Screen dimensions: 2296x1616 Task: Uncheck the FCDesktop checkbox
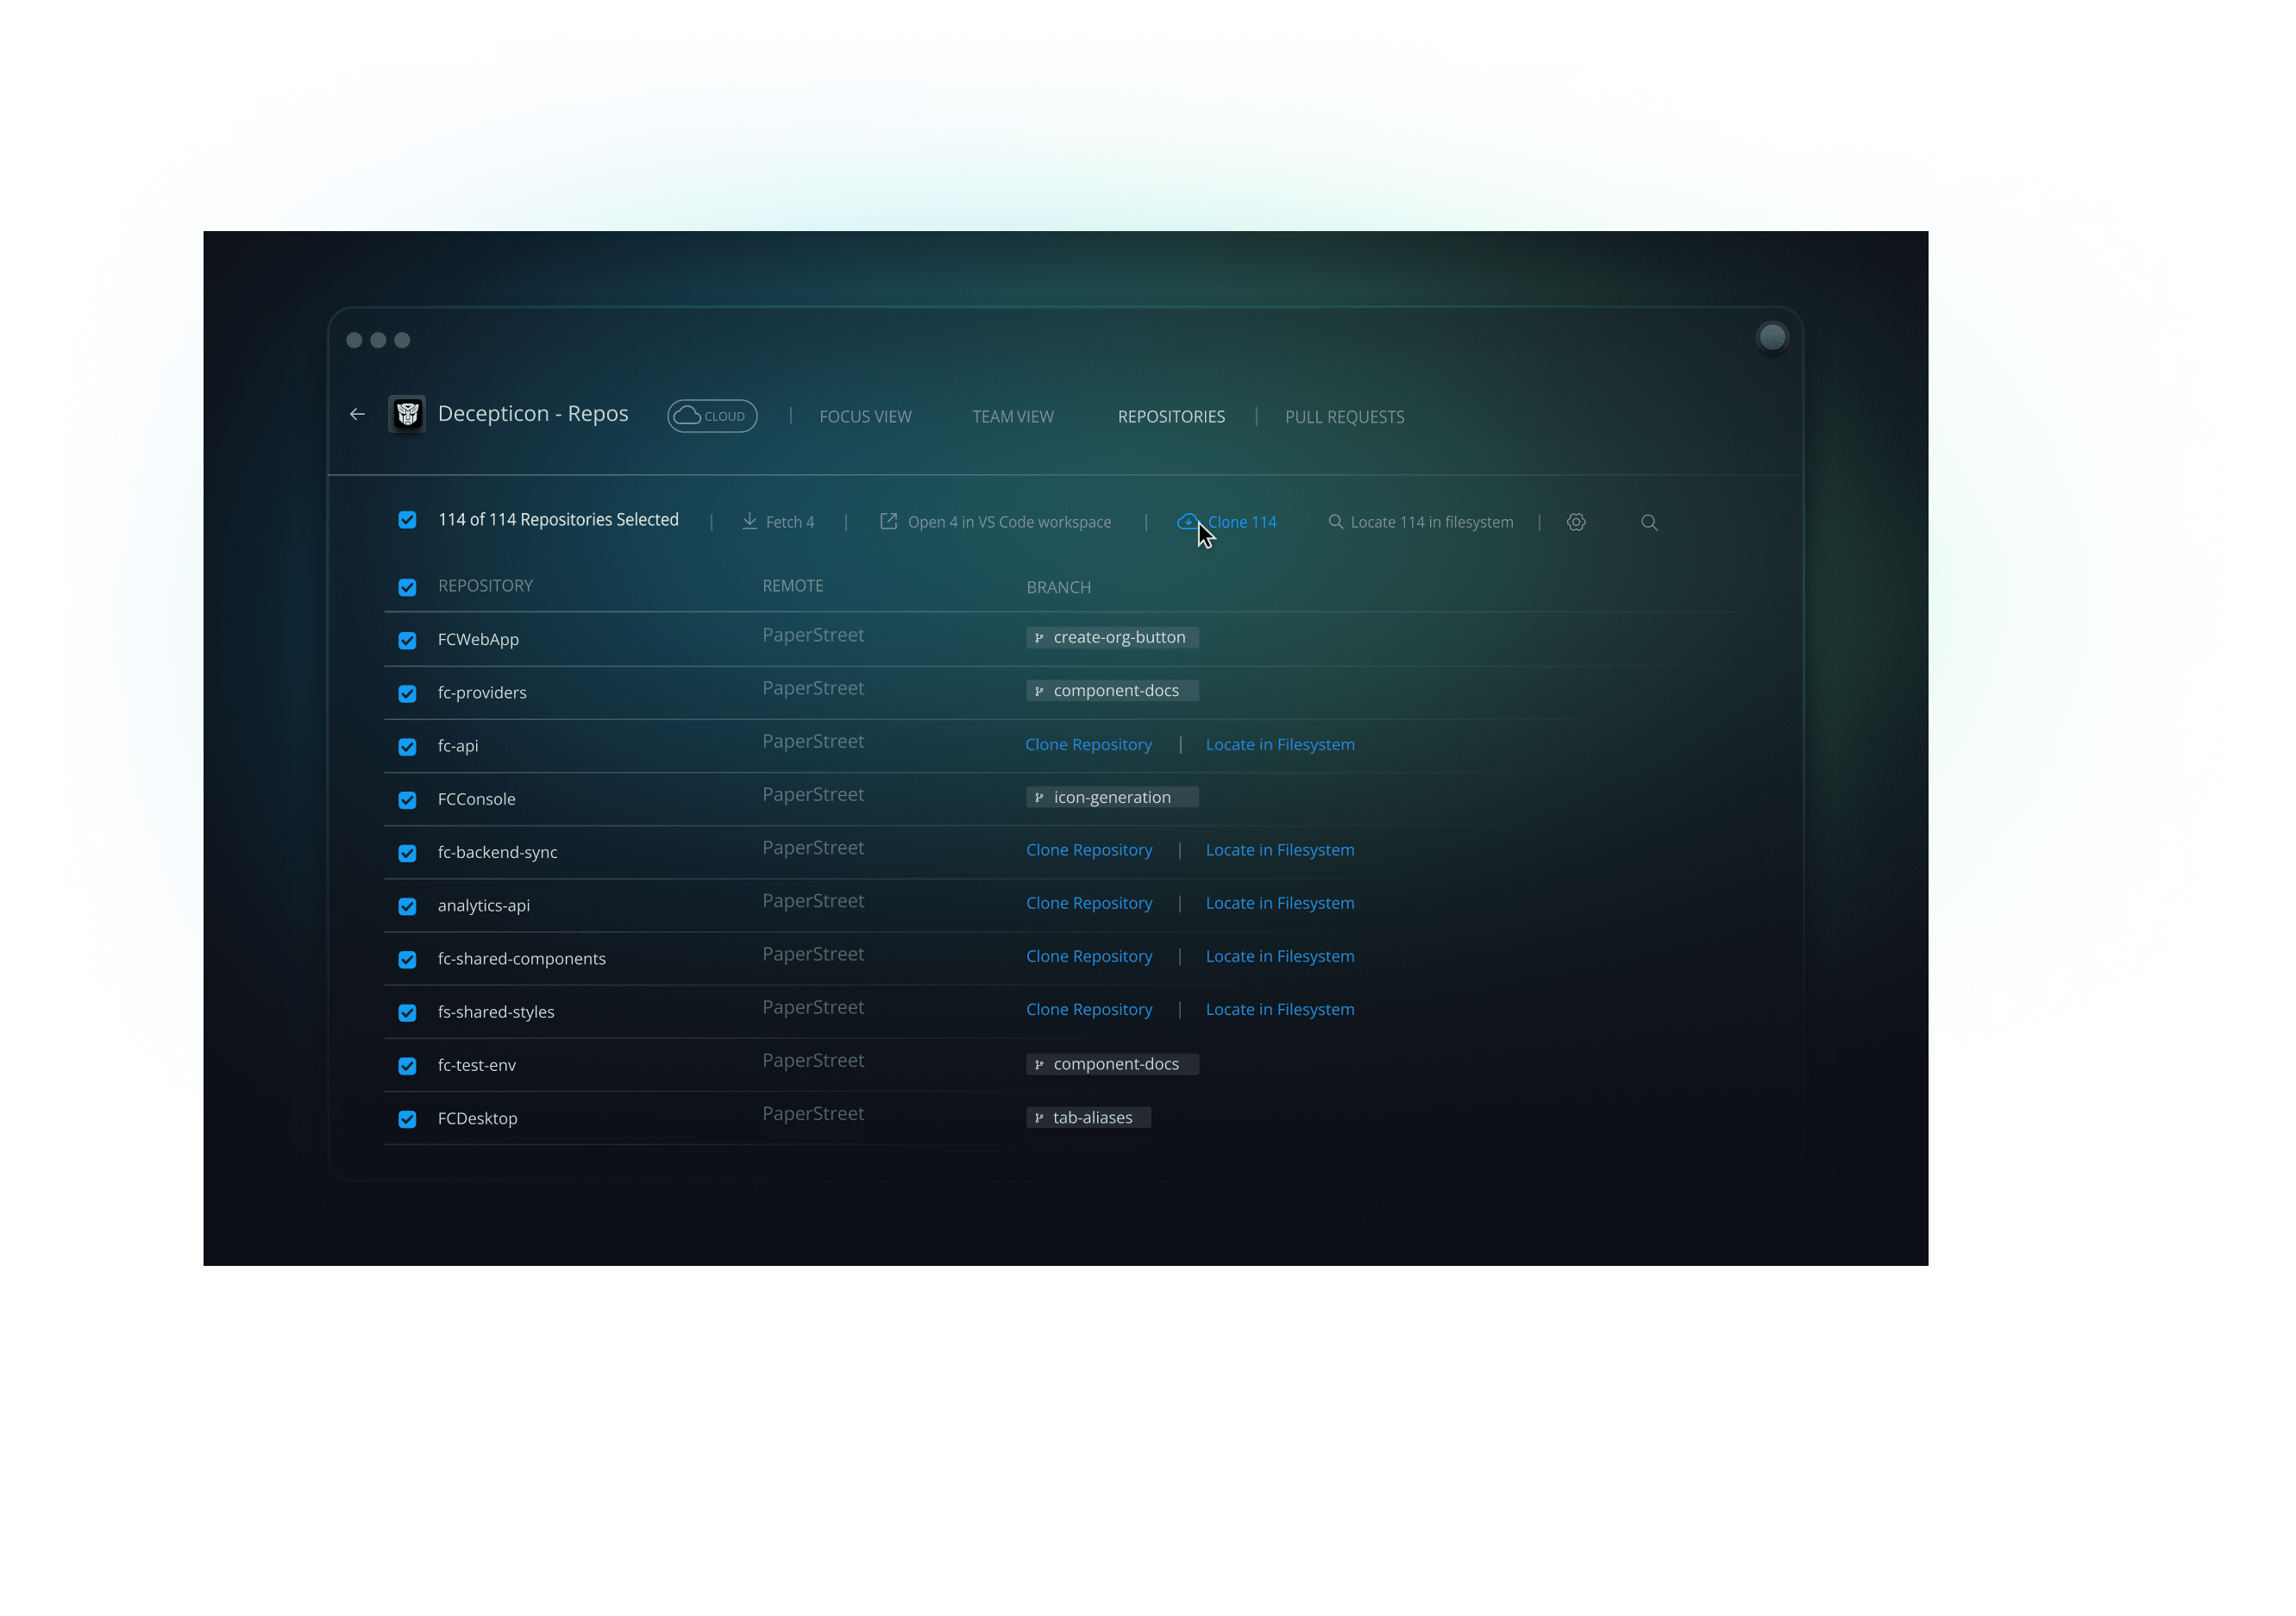click(407, 1119)
